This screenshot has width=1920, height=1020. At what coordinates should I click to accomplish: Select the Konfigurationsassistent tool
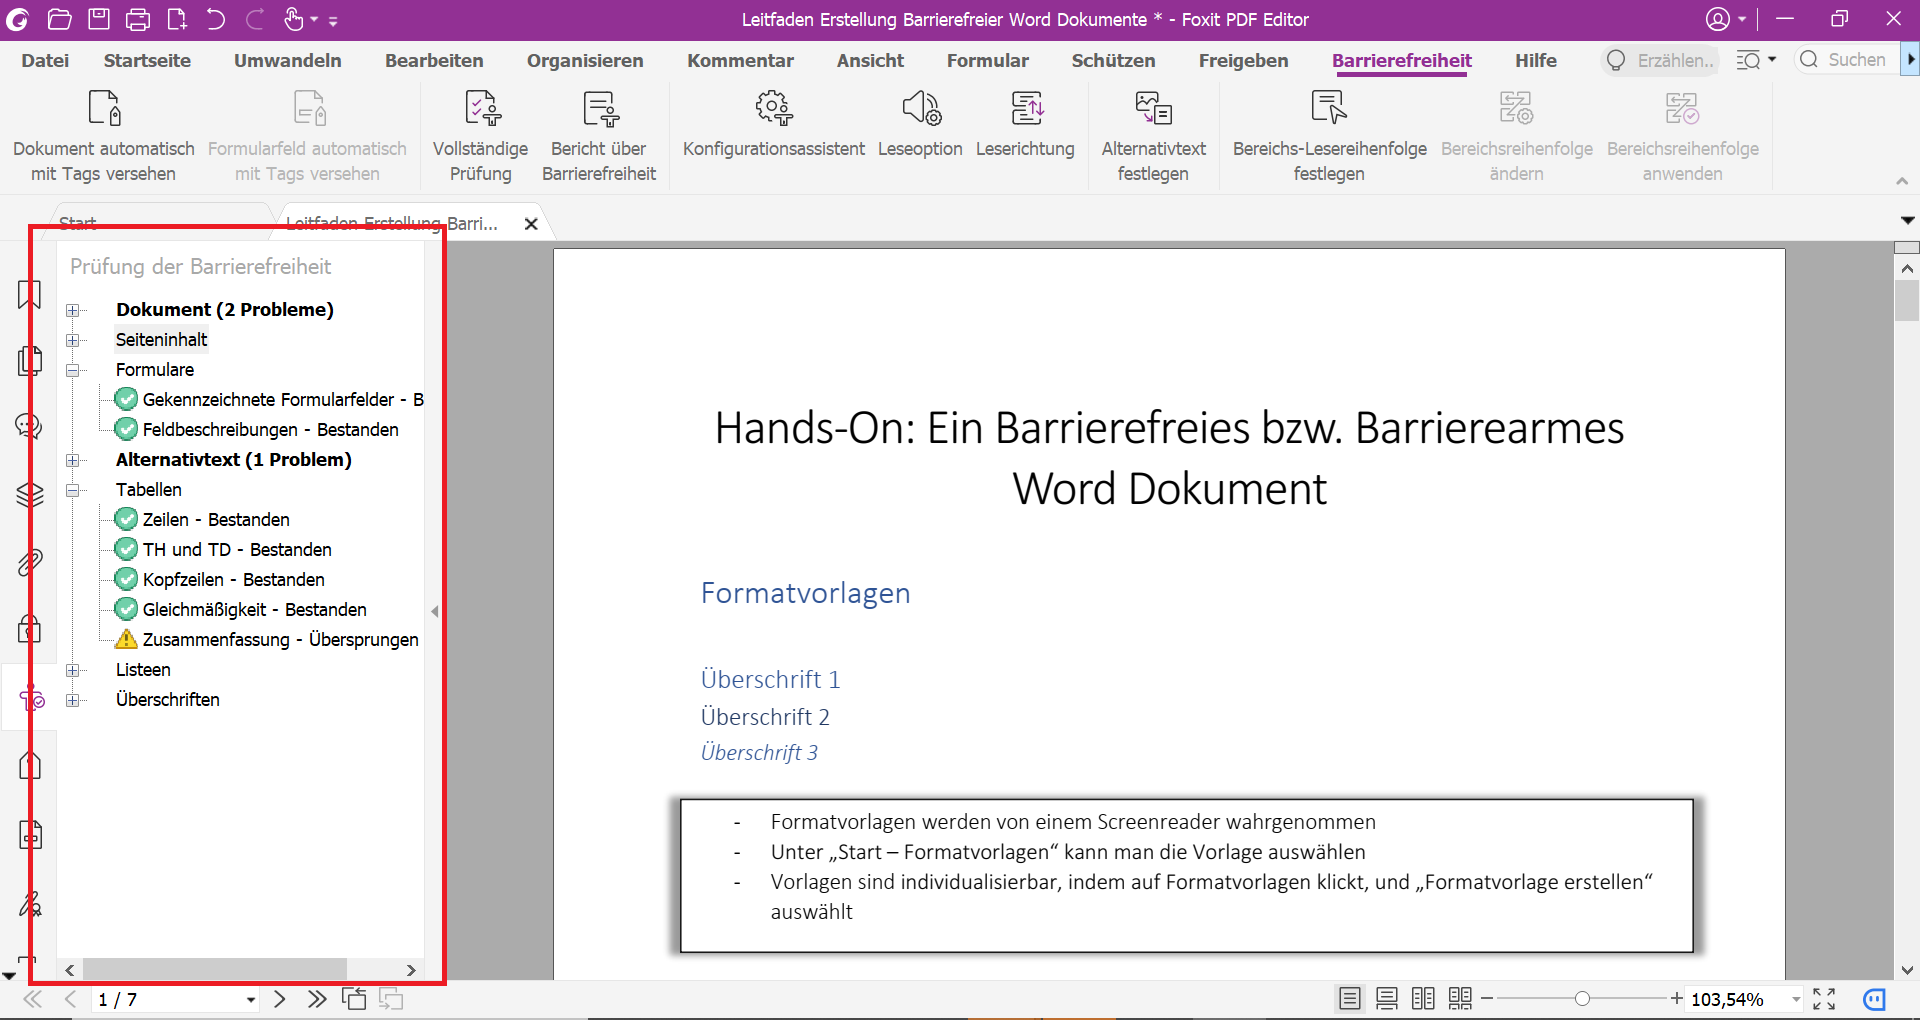click(773, 133)
